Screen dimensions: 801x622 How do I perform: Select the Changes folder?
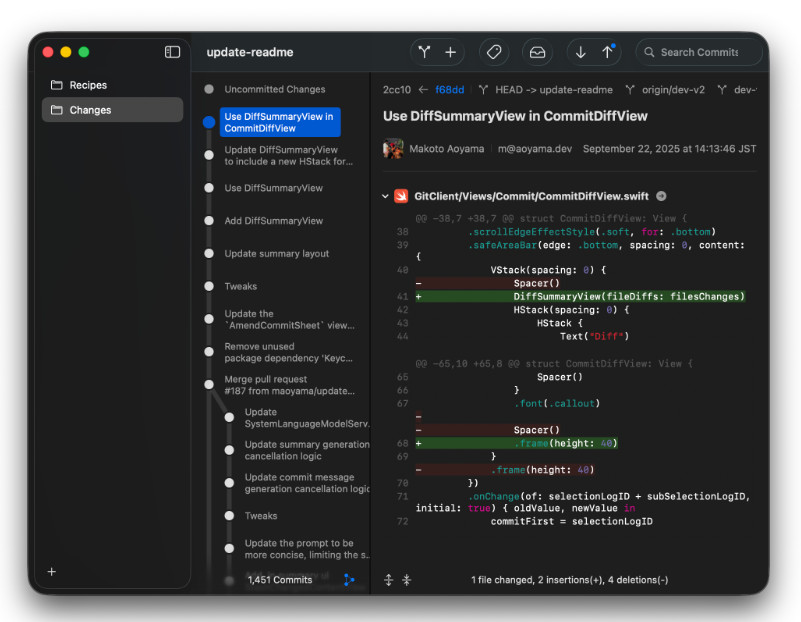tap(112, 110)
